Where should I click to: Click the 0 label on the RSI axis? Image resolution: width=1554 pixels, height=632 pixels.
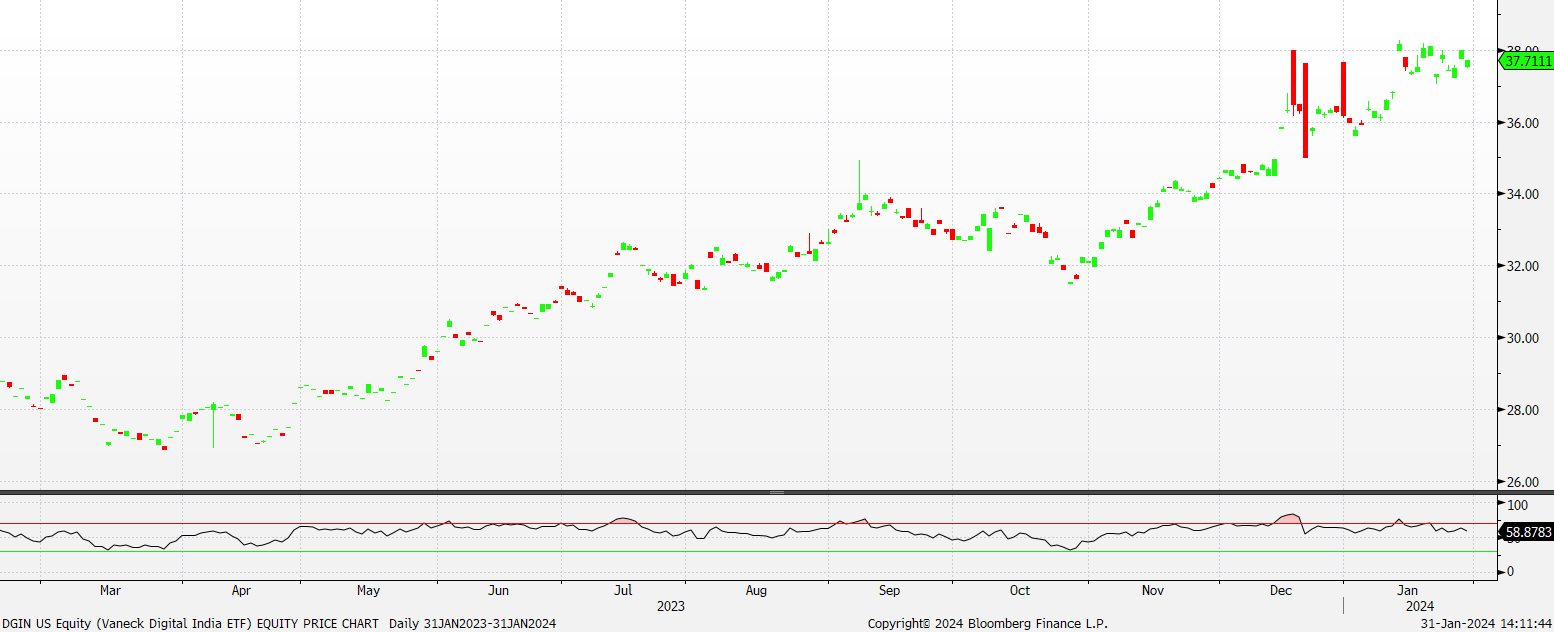point(1510,571)
